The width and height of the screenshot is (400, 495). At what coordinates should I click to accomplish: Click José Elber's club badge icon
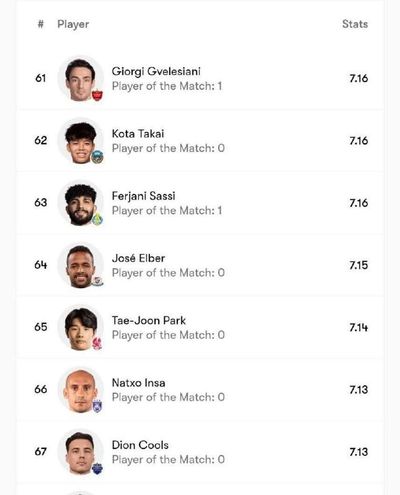click(x=97, y=282)
